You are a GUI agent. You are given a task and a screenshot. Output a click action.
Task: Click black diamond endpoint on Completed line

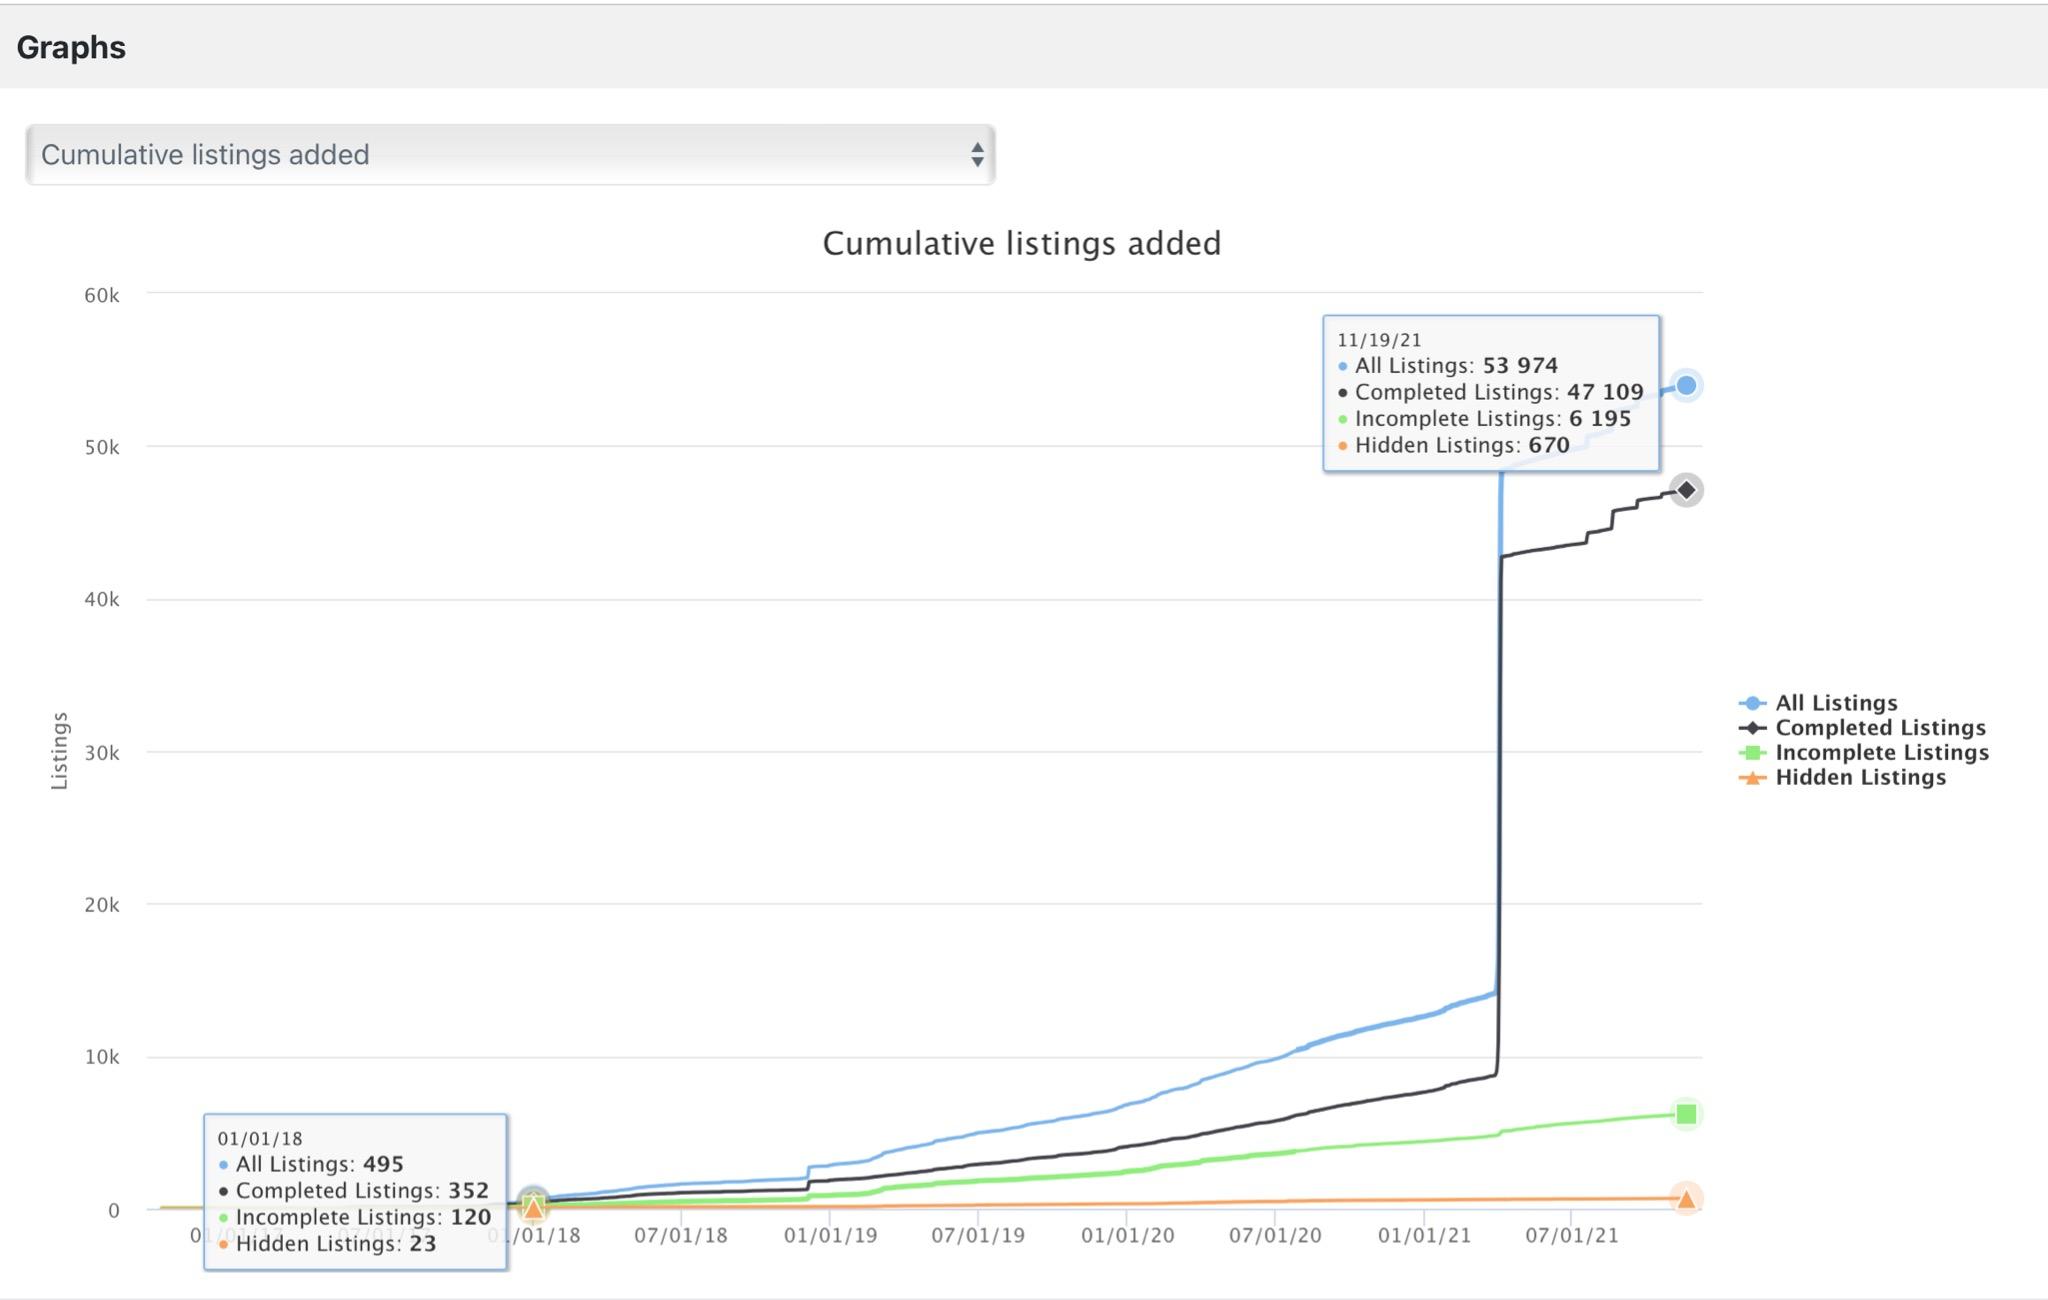pyautogui.click(x=1686, y=490)
